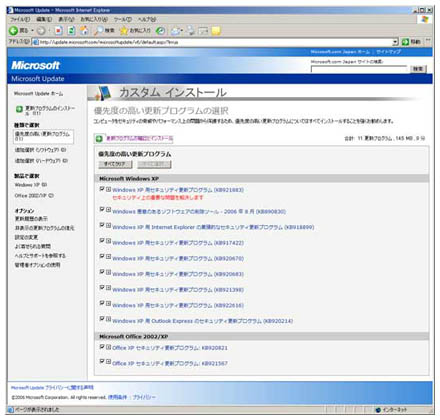
Task: Click the 設定の変更 sidebar link
Action: [26, 237]
